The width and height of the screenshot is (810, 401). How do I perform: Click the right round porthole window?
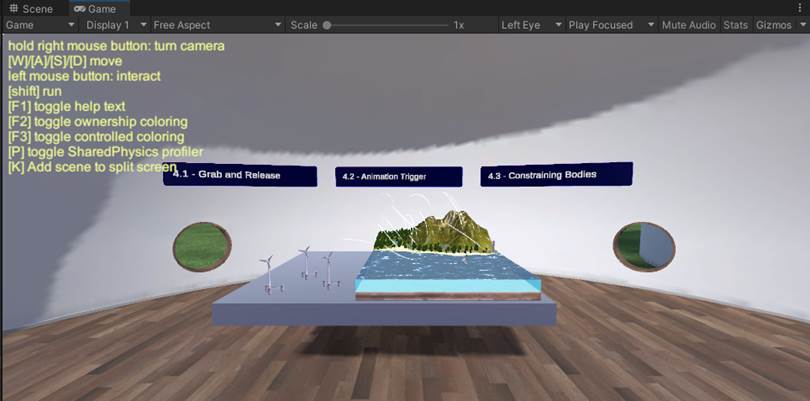(x=644, y=246)
